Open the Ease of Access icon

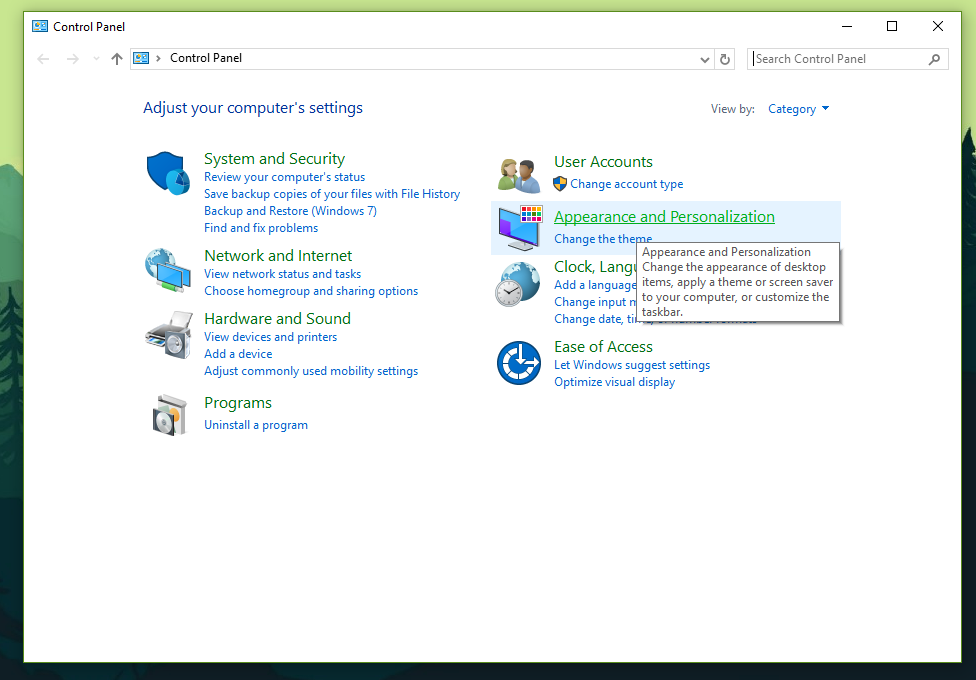coord(519,363)
